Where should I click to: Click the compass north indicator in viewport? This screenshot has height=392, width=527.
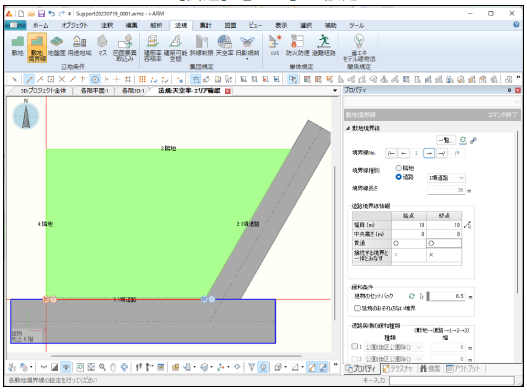point(26,116)
